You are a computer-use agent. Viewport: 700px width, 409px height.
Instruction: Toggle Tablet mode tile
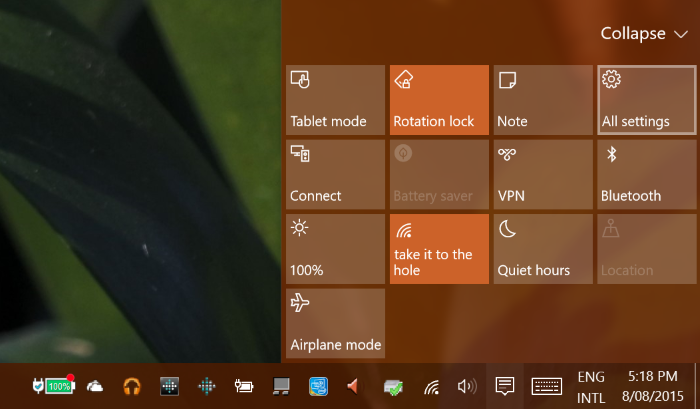[x=335, y=100]
